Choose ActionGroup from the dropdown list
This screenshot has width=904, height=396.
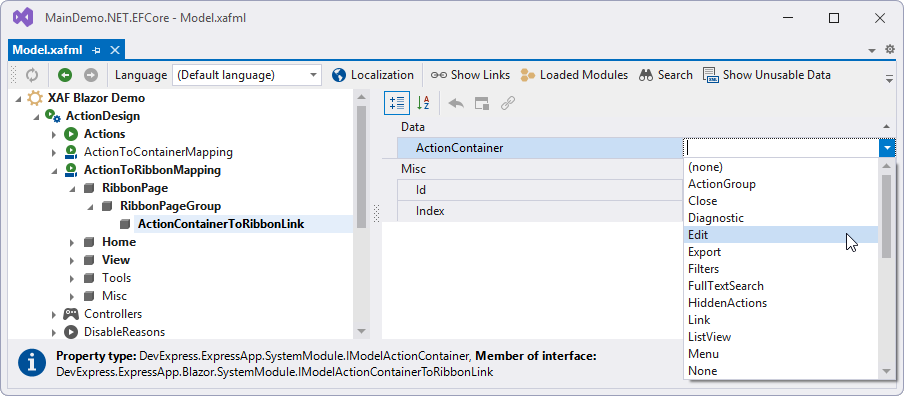click(x=781, y=184)
